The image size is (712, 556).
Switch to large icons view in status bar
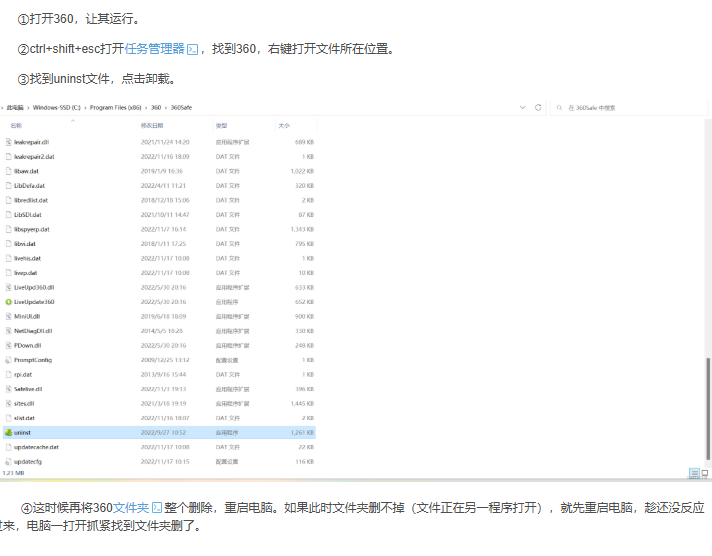[705, 474]
